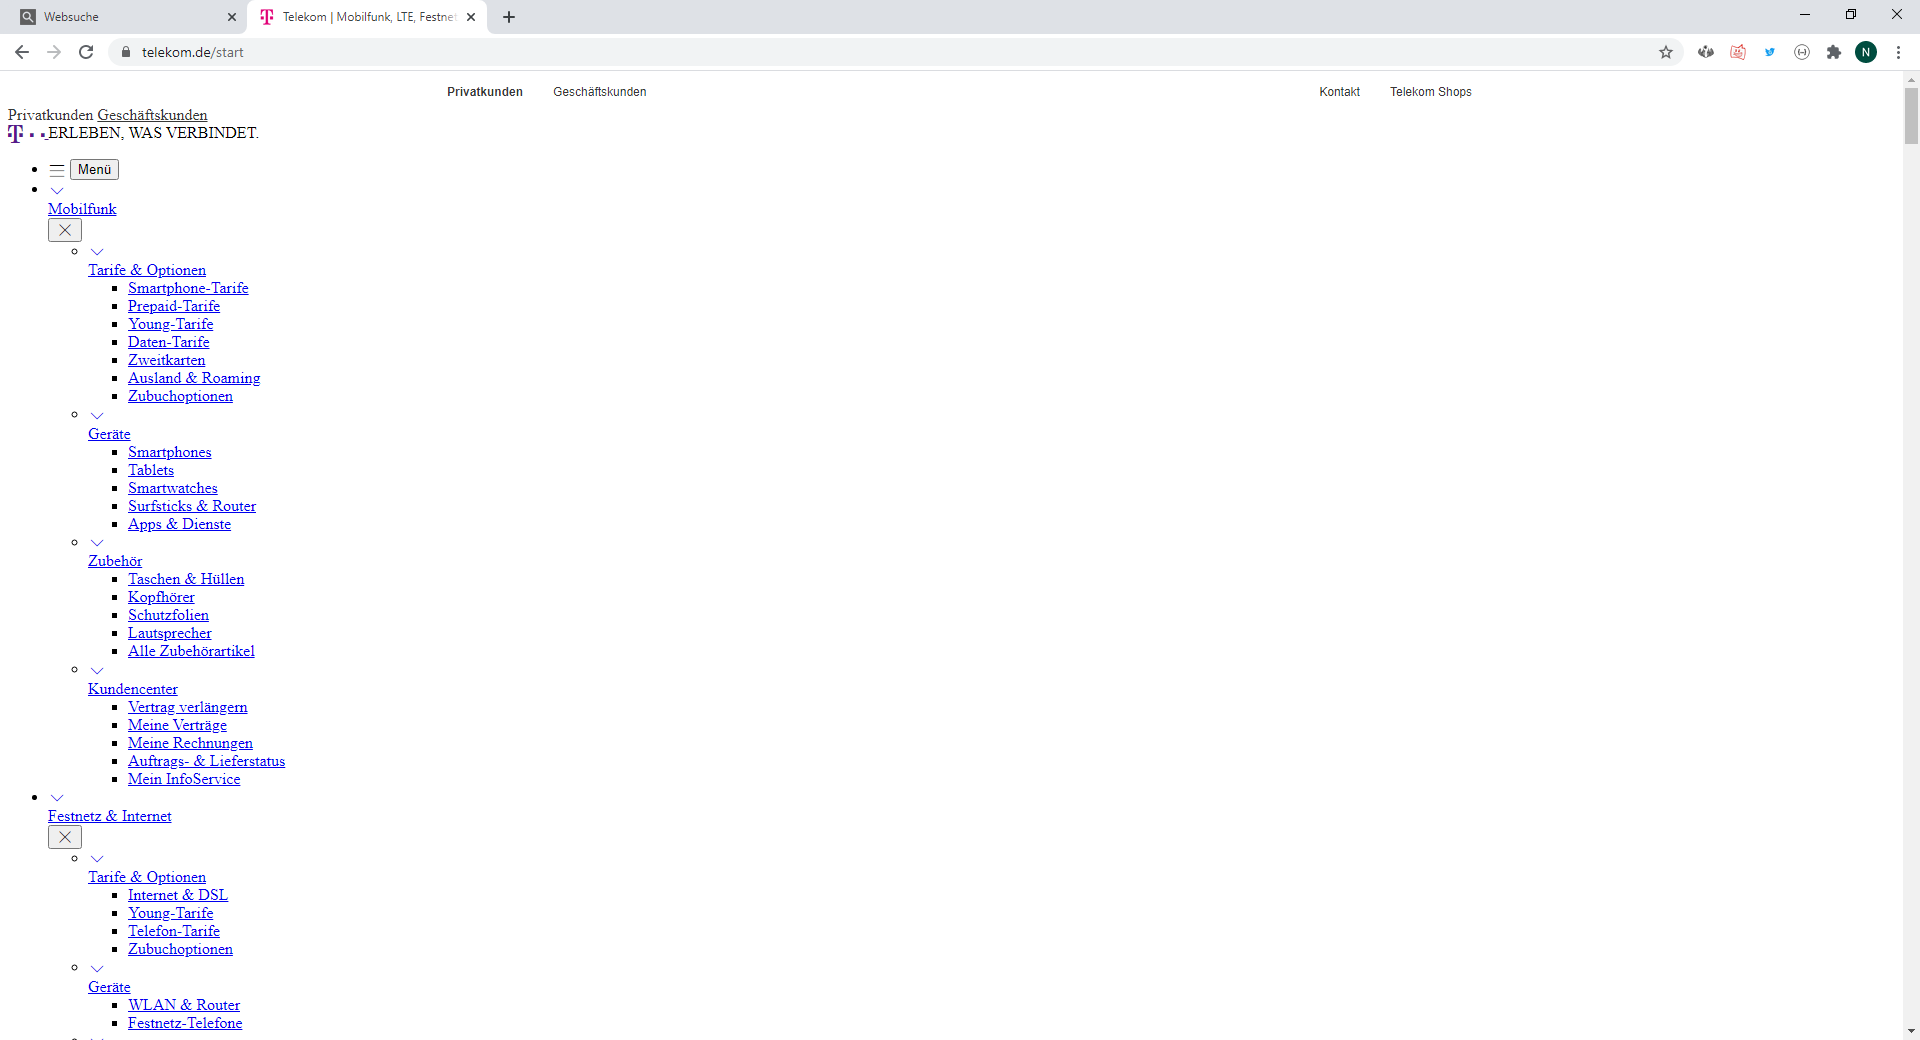The height and width of the screenshot is (1040, 1920).
Task: Close the Websuche tab
Action: (232, 17)
